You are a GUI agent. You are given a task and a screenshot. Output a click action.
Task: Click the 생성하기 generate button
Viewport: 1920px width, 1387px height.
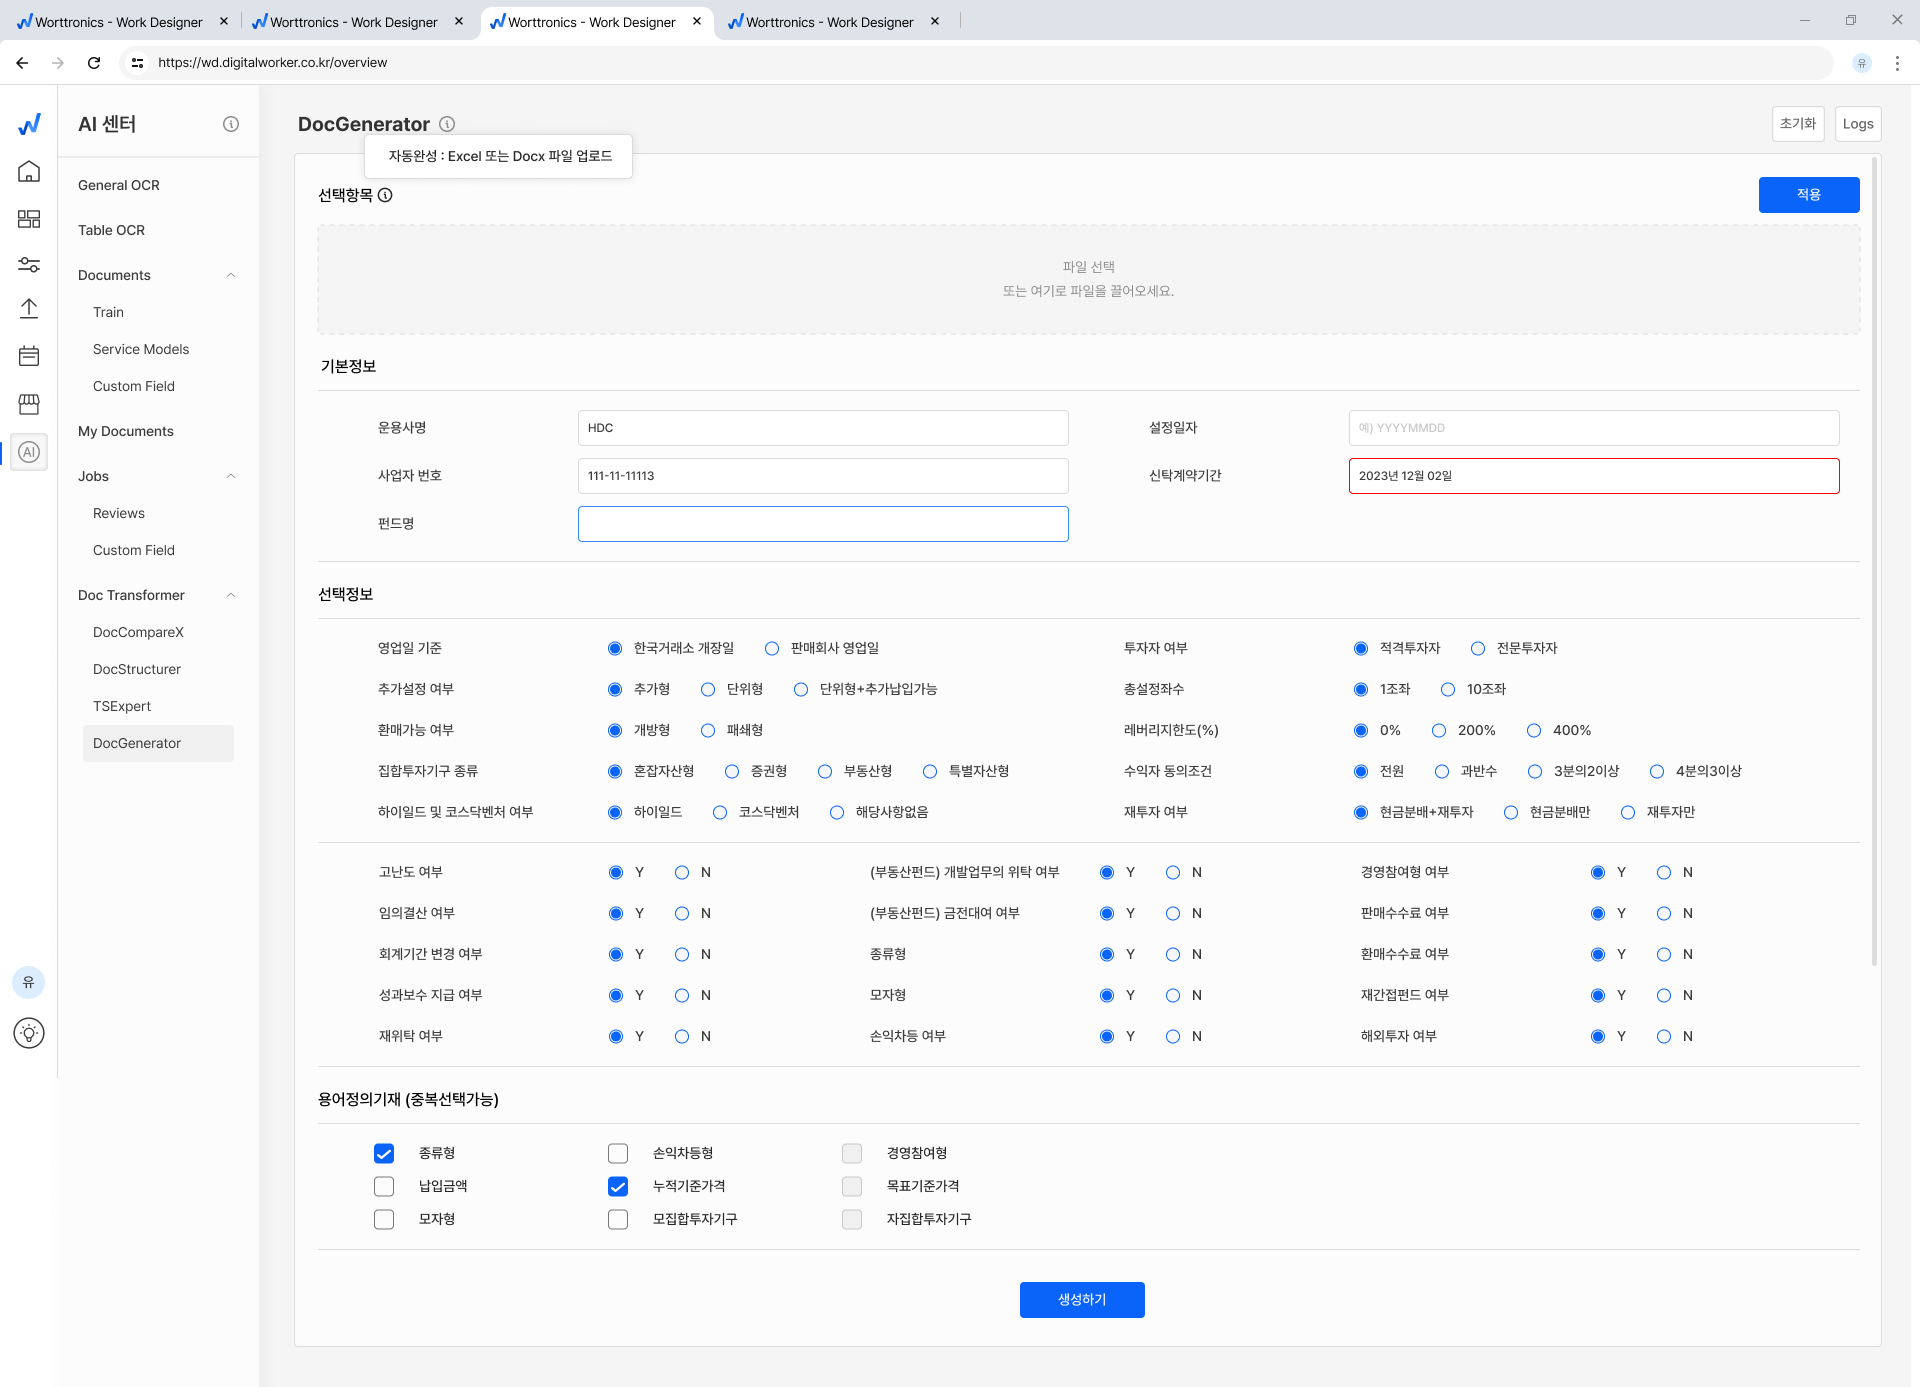[1082, 1299]
